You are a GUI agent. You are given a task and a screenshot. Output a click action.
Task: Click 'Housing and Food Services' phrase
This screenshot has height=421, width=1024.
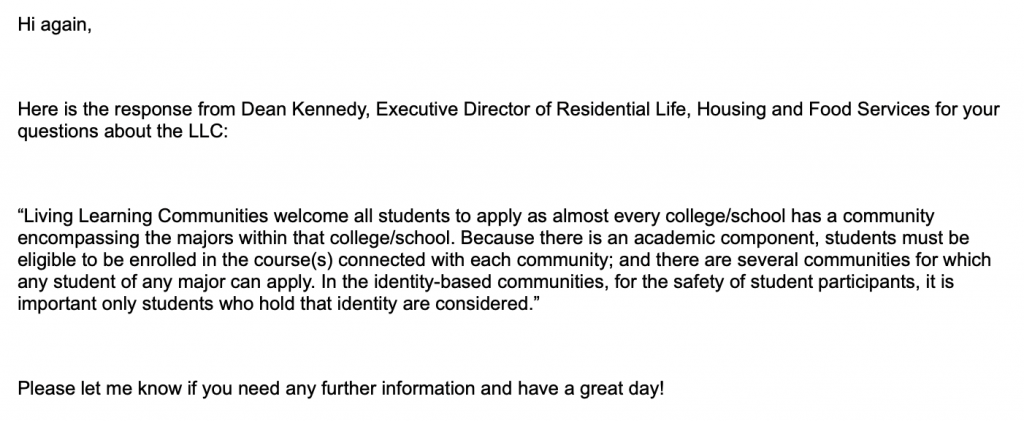click(813, 109)
